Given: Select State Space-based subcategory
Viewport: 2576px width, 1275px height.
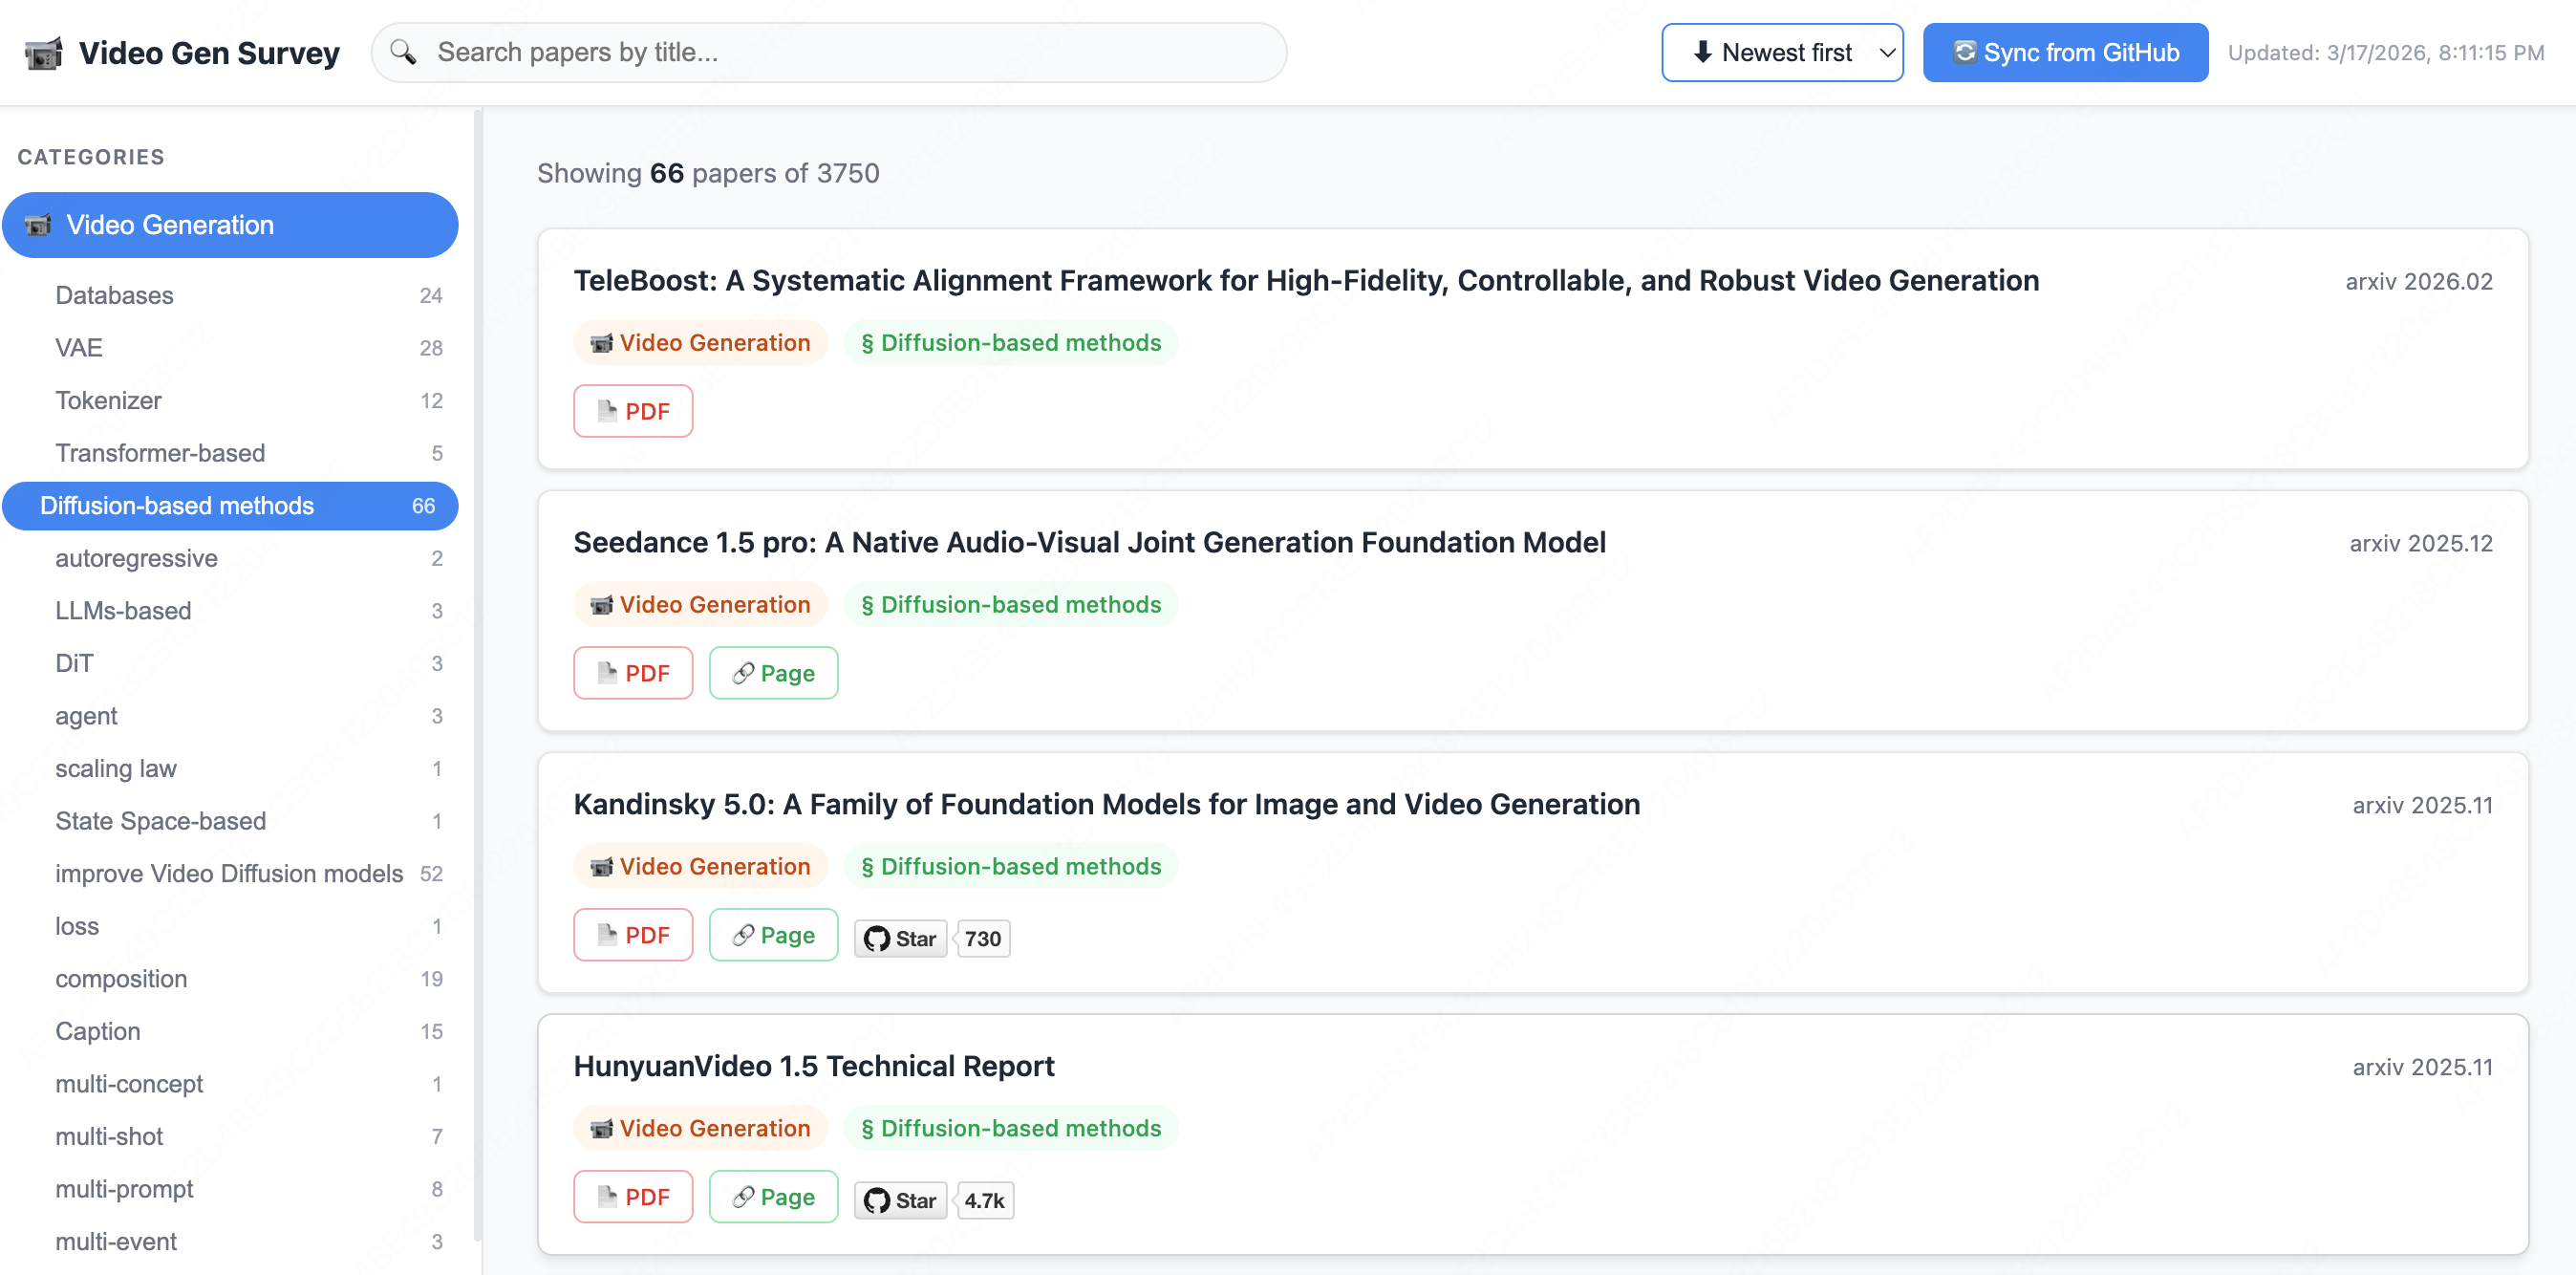Looking at the screenshot, I should 230,821.
